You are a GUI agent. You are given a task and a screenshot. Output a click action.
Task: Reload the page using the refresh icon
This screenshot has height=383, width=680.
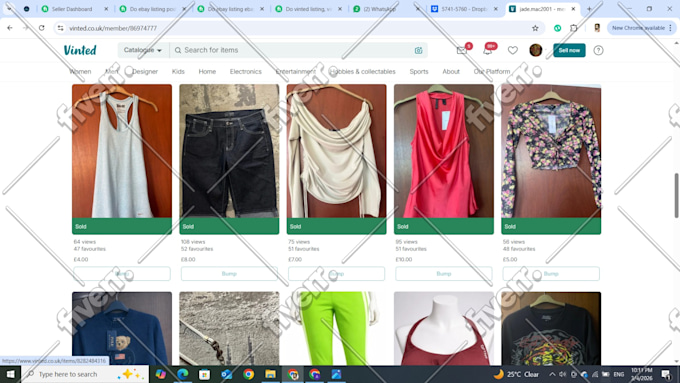coord(42,28)
